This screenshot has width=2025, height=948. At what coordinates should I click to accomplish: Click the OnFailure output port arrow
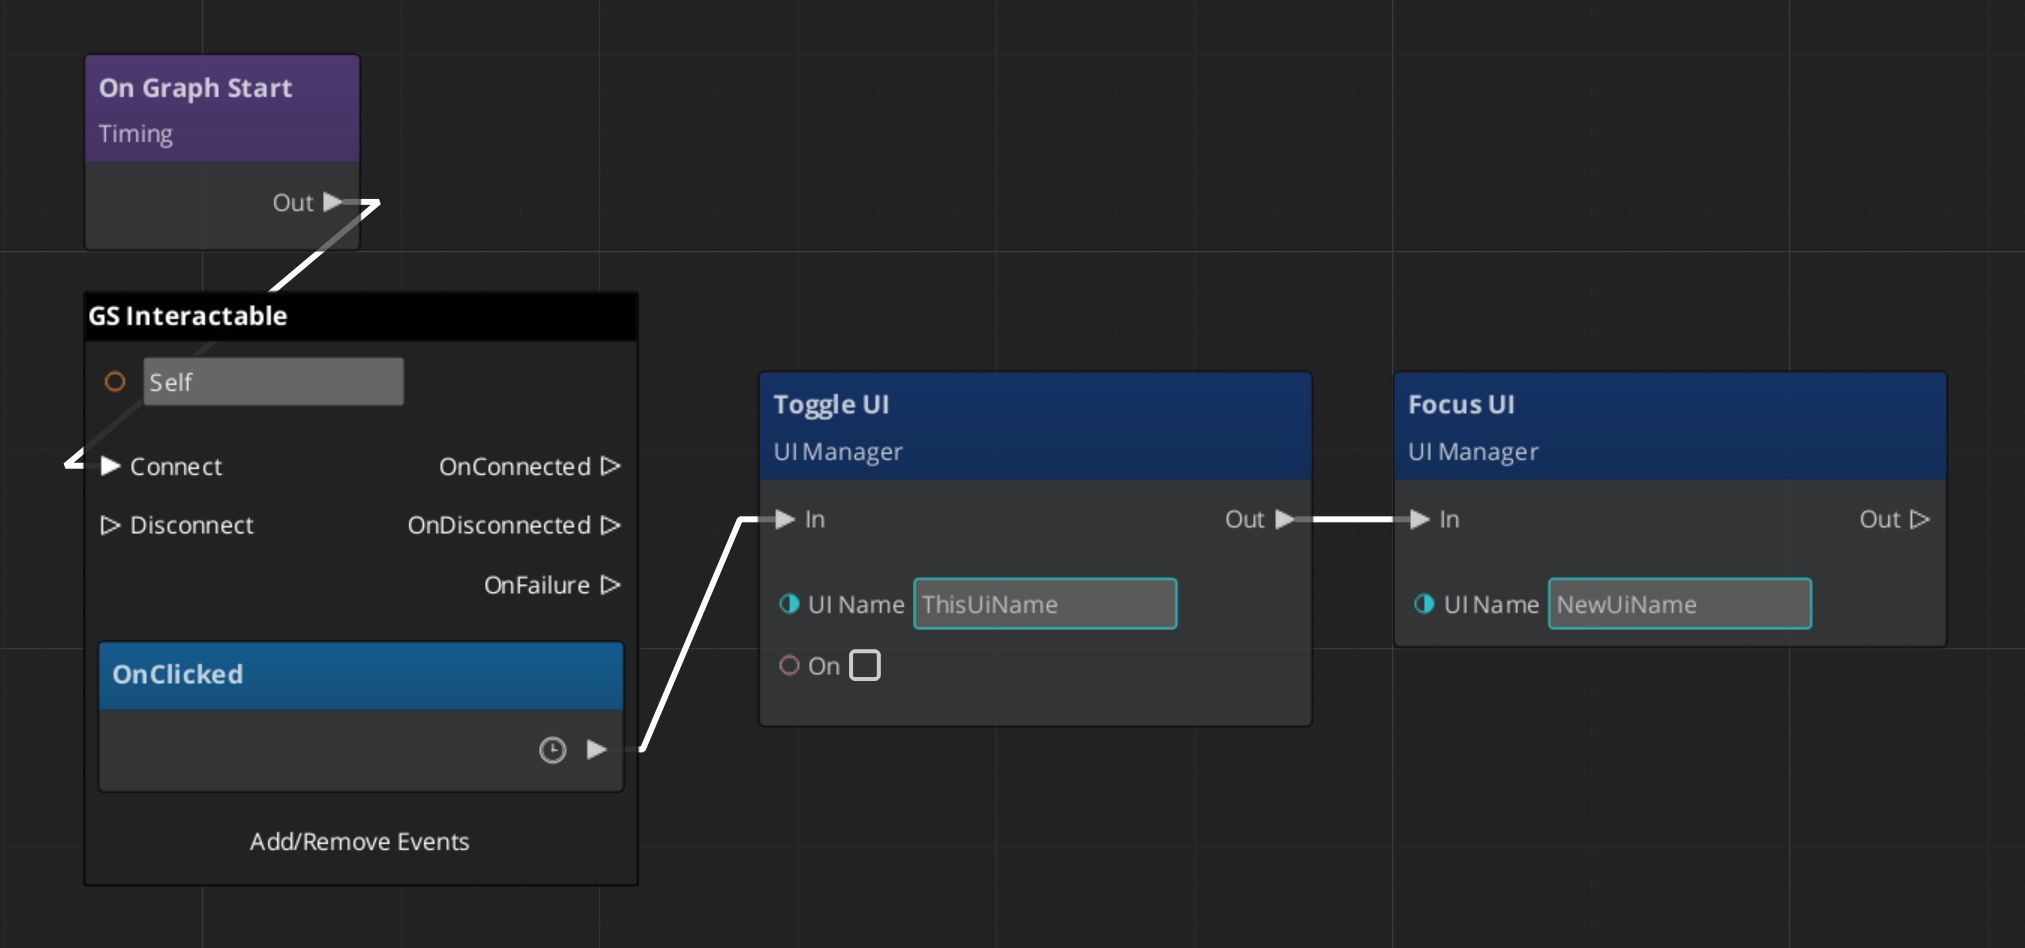610,585
